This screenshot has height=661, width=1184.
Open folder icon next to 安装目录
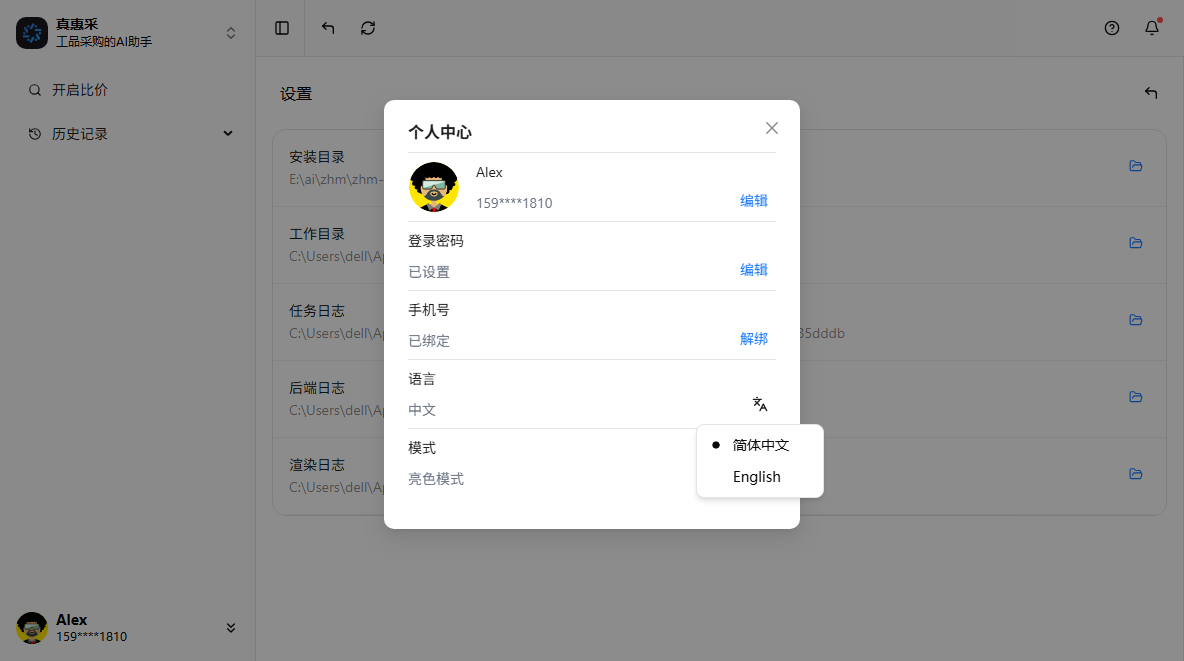[x=1135, y=166]
